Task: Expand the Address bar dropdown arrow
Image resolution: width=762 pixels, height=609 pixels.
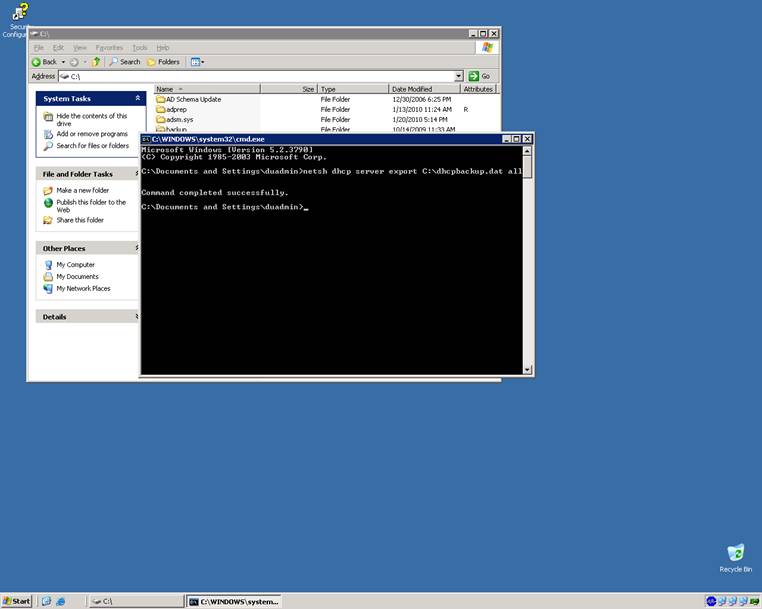Action: click(459, 76)
